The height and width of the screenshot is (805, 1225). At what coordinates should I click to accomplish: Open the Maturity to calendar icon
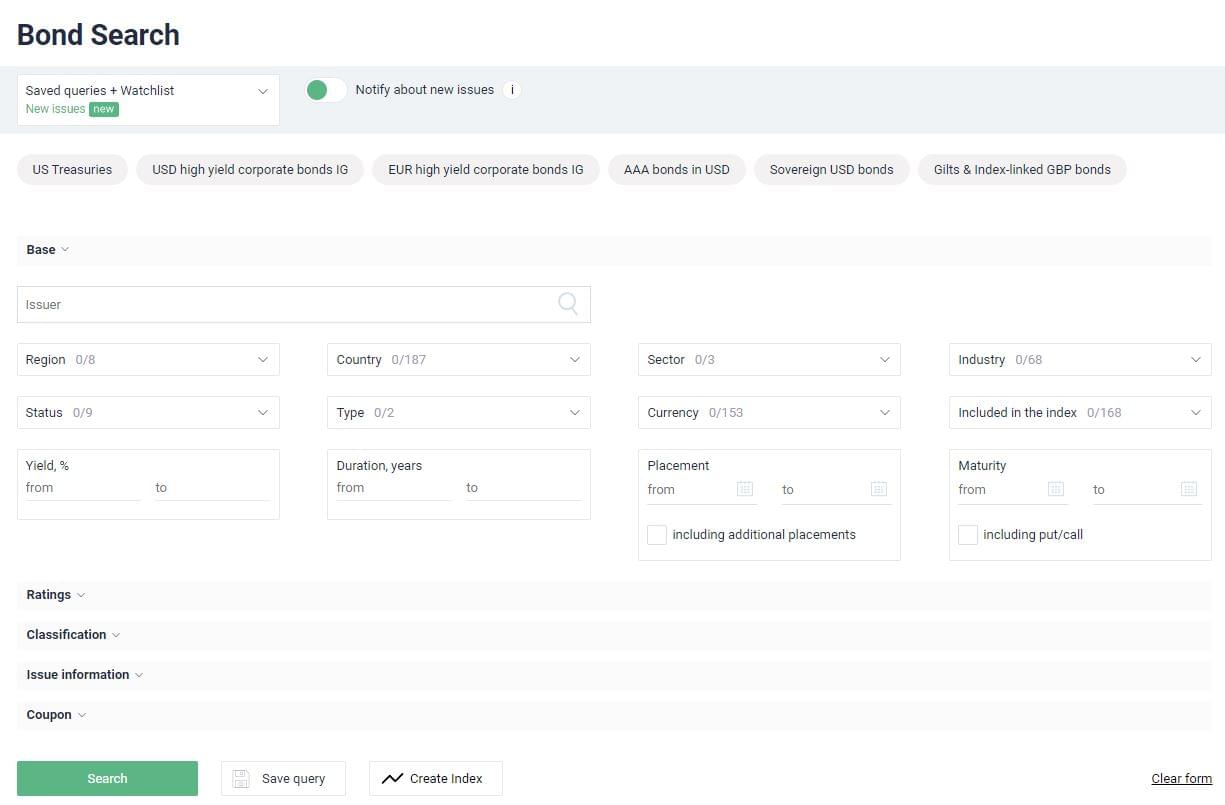tap(1188, 489)
